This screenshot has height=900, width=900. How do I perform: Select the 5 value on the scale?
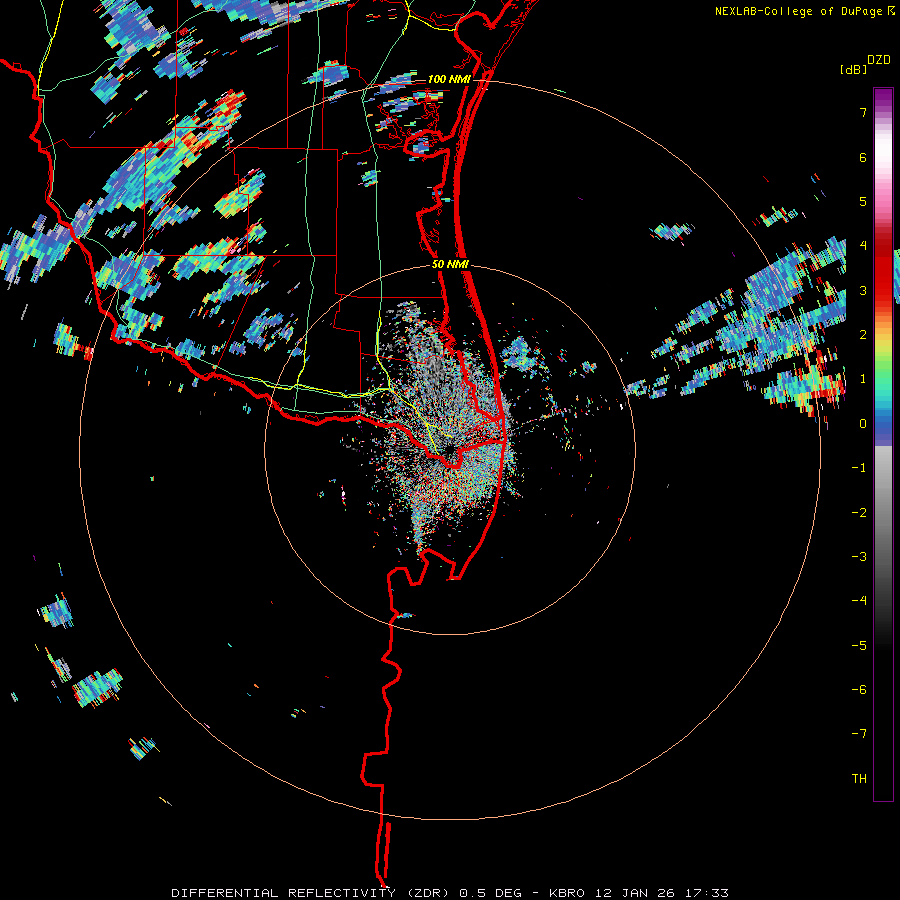pos(863,201)
